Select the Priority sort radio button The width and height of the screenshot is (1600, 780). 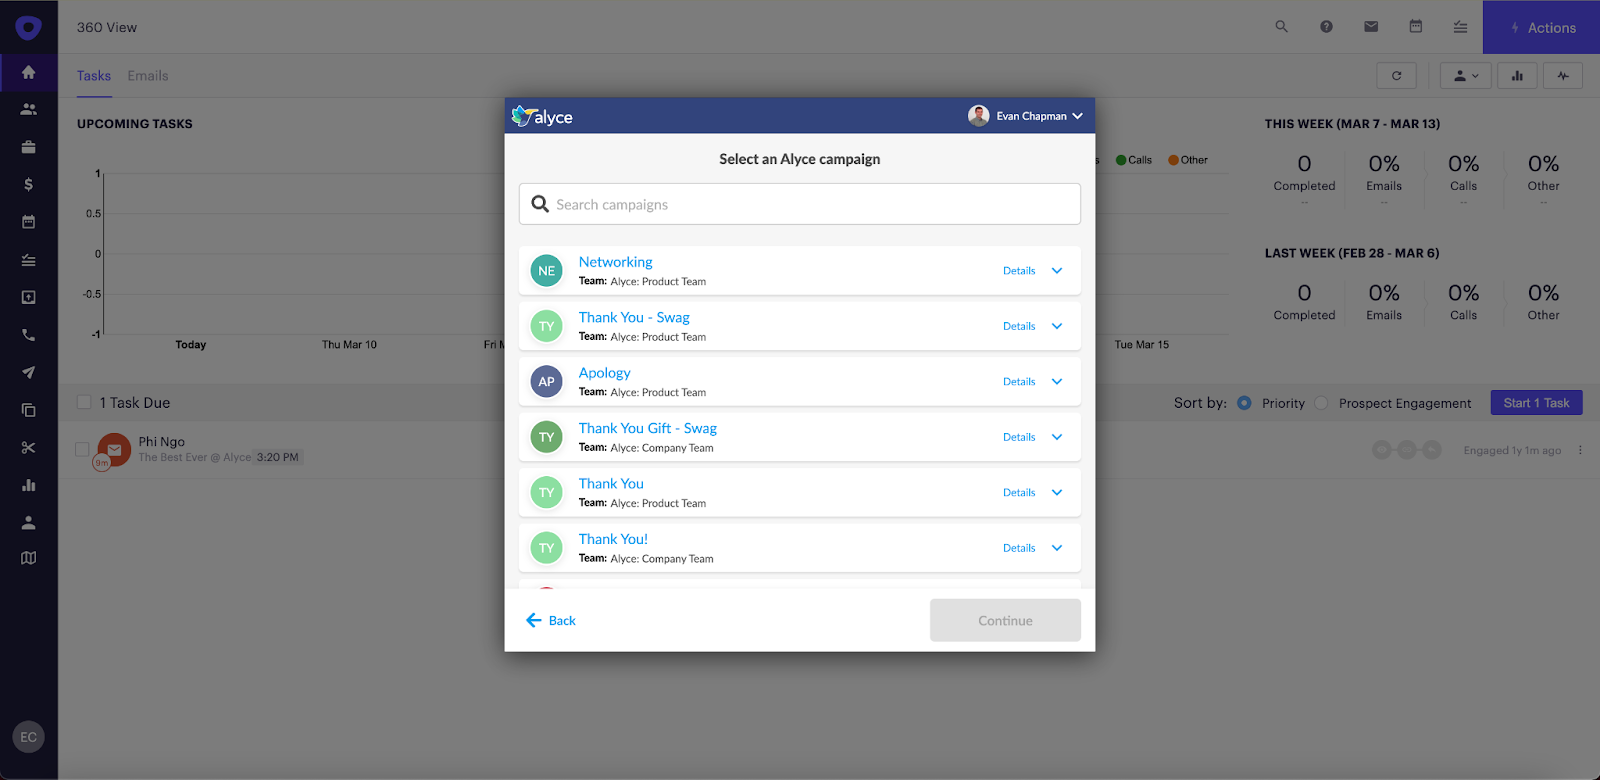pos(1244,403)
